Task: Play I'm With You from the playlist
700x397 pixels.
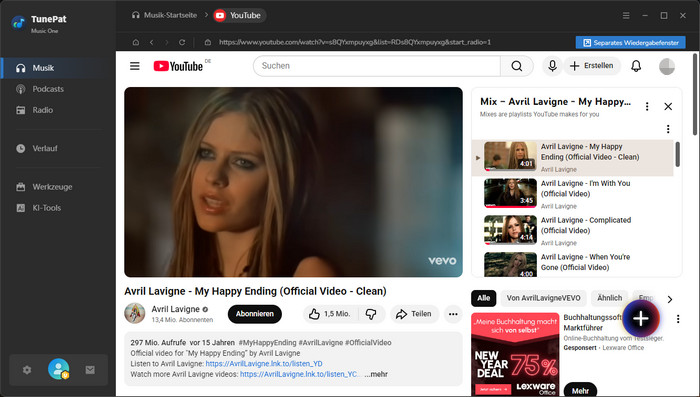Action: tap(572, 194)
